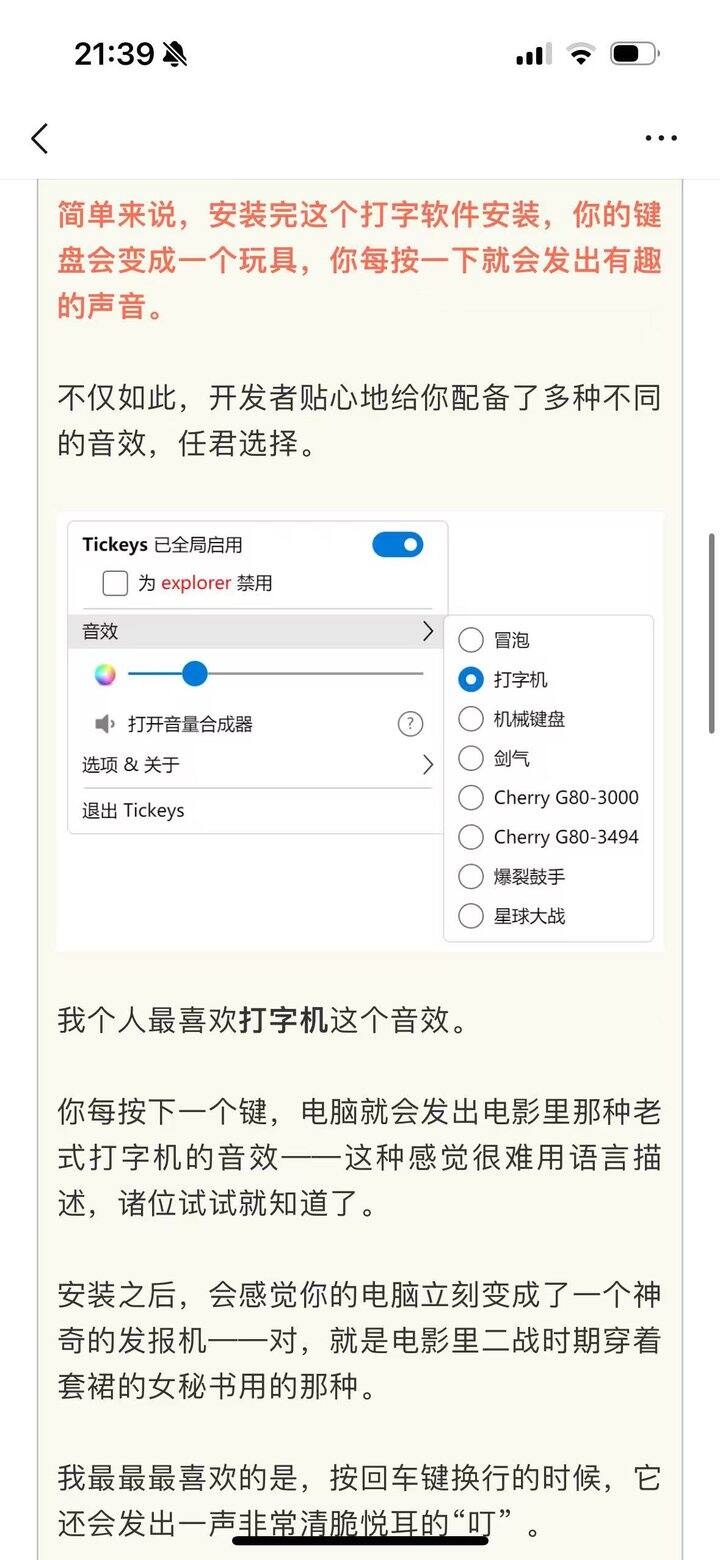The image size is (720, 1560).
Task: Tap the battery status icon
Action: [x=634, y=54]
